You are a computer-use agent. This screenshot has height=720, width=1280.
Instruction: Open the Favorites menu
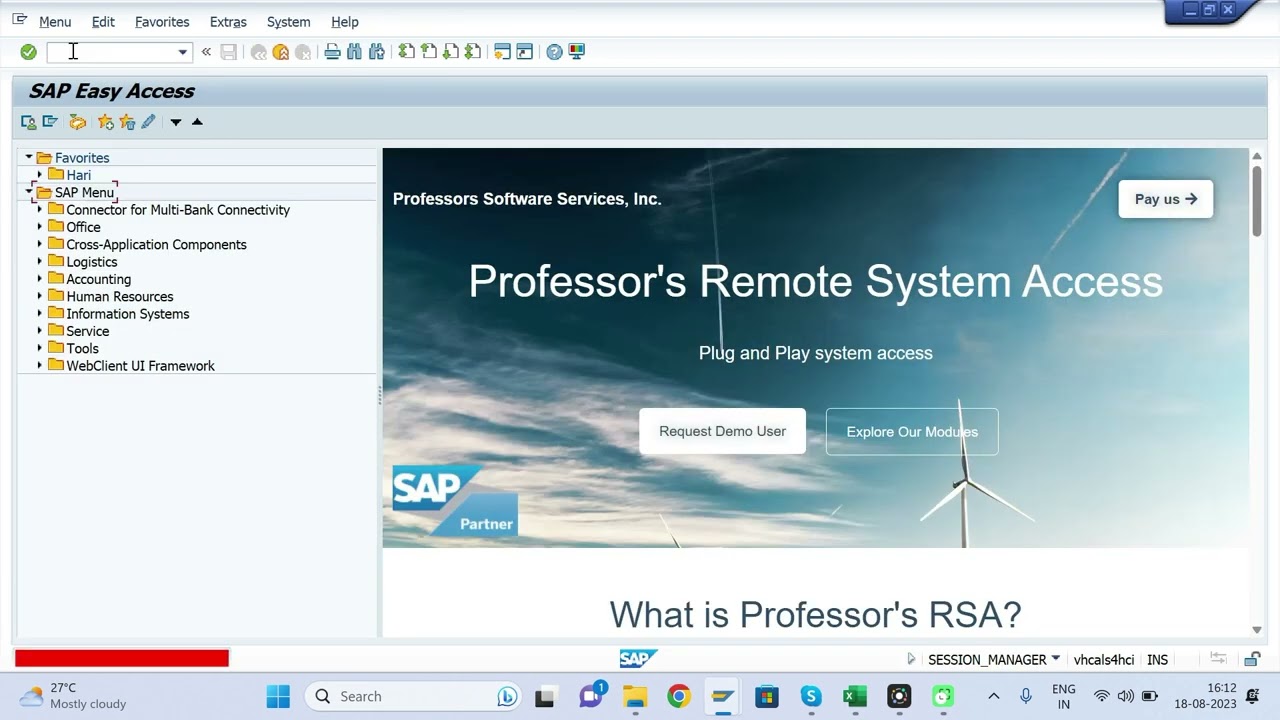coord(162,22)
